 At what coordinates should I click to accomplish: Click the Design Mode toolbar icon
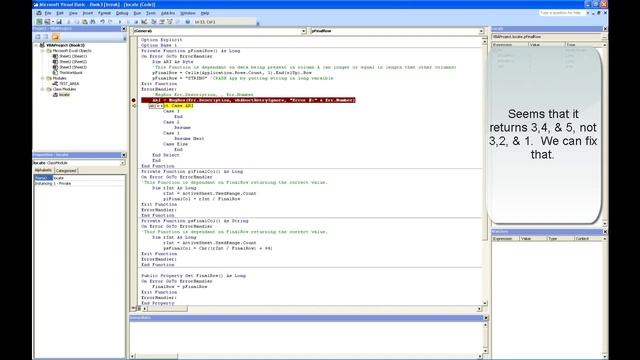point(144,22)
